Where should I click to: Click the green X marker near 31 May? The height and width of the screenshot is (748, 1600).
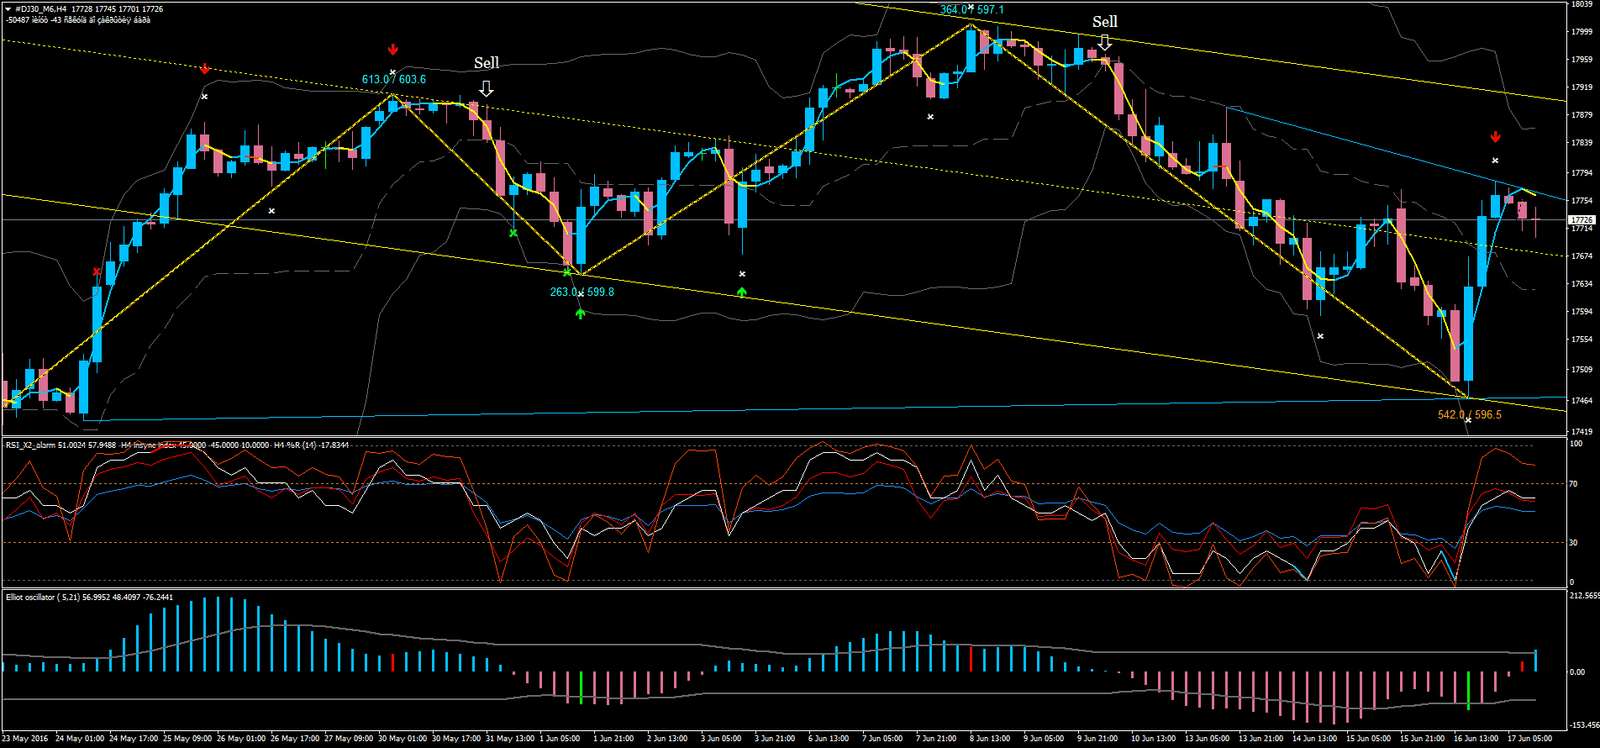click(x=513, y=233)
